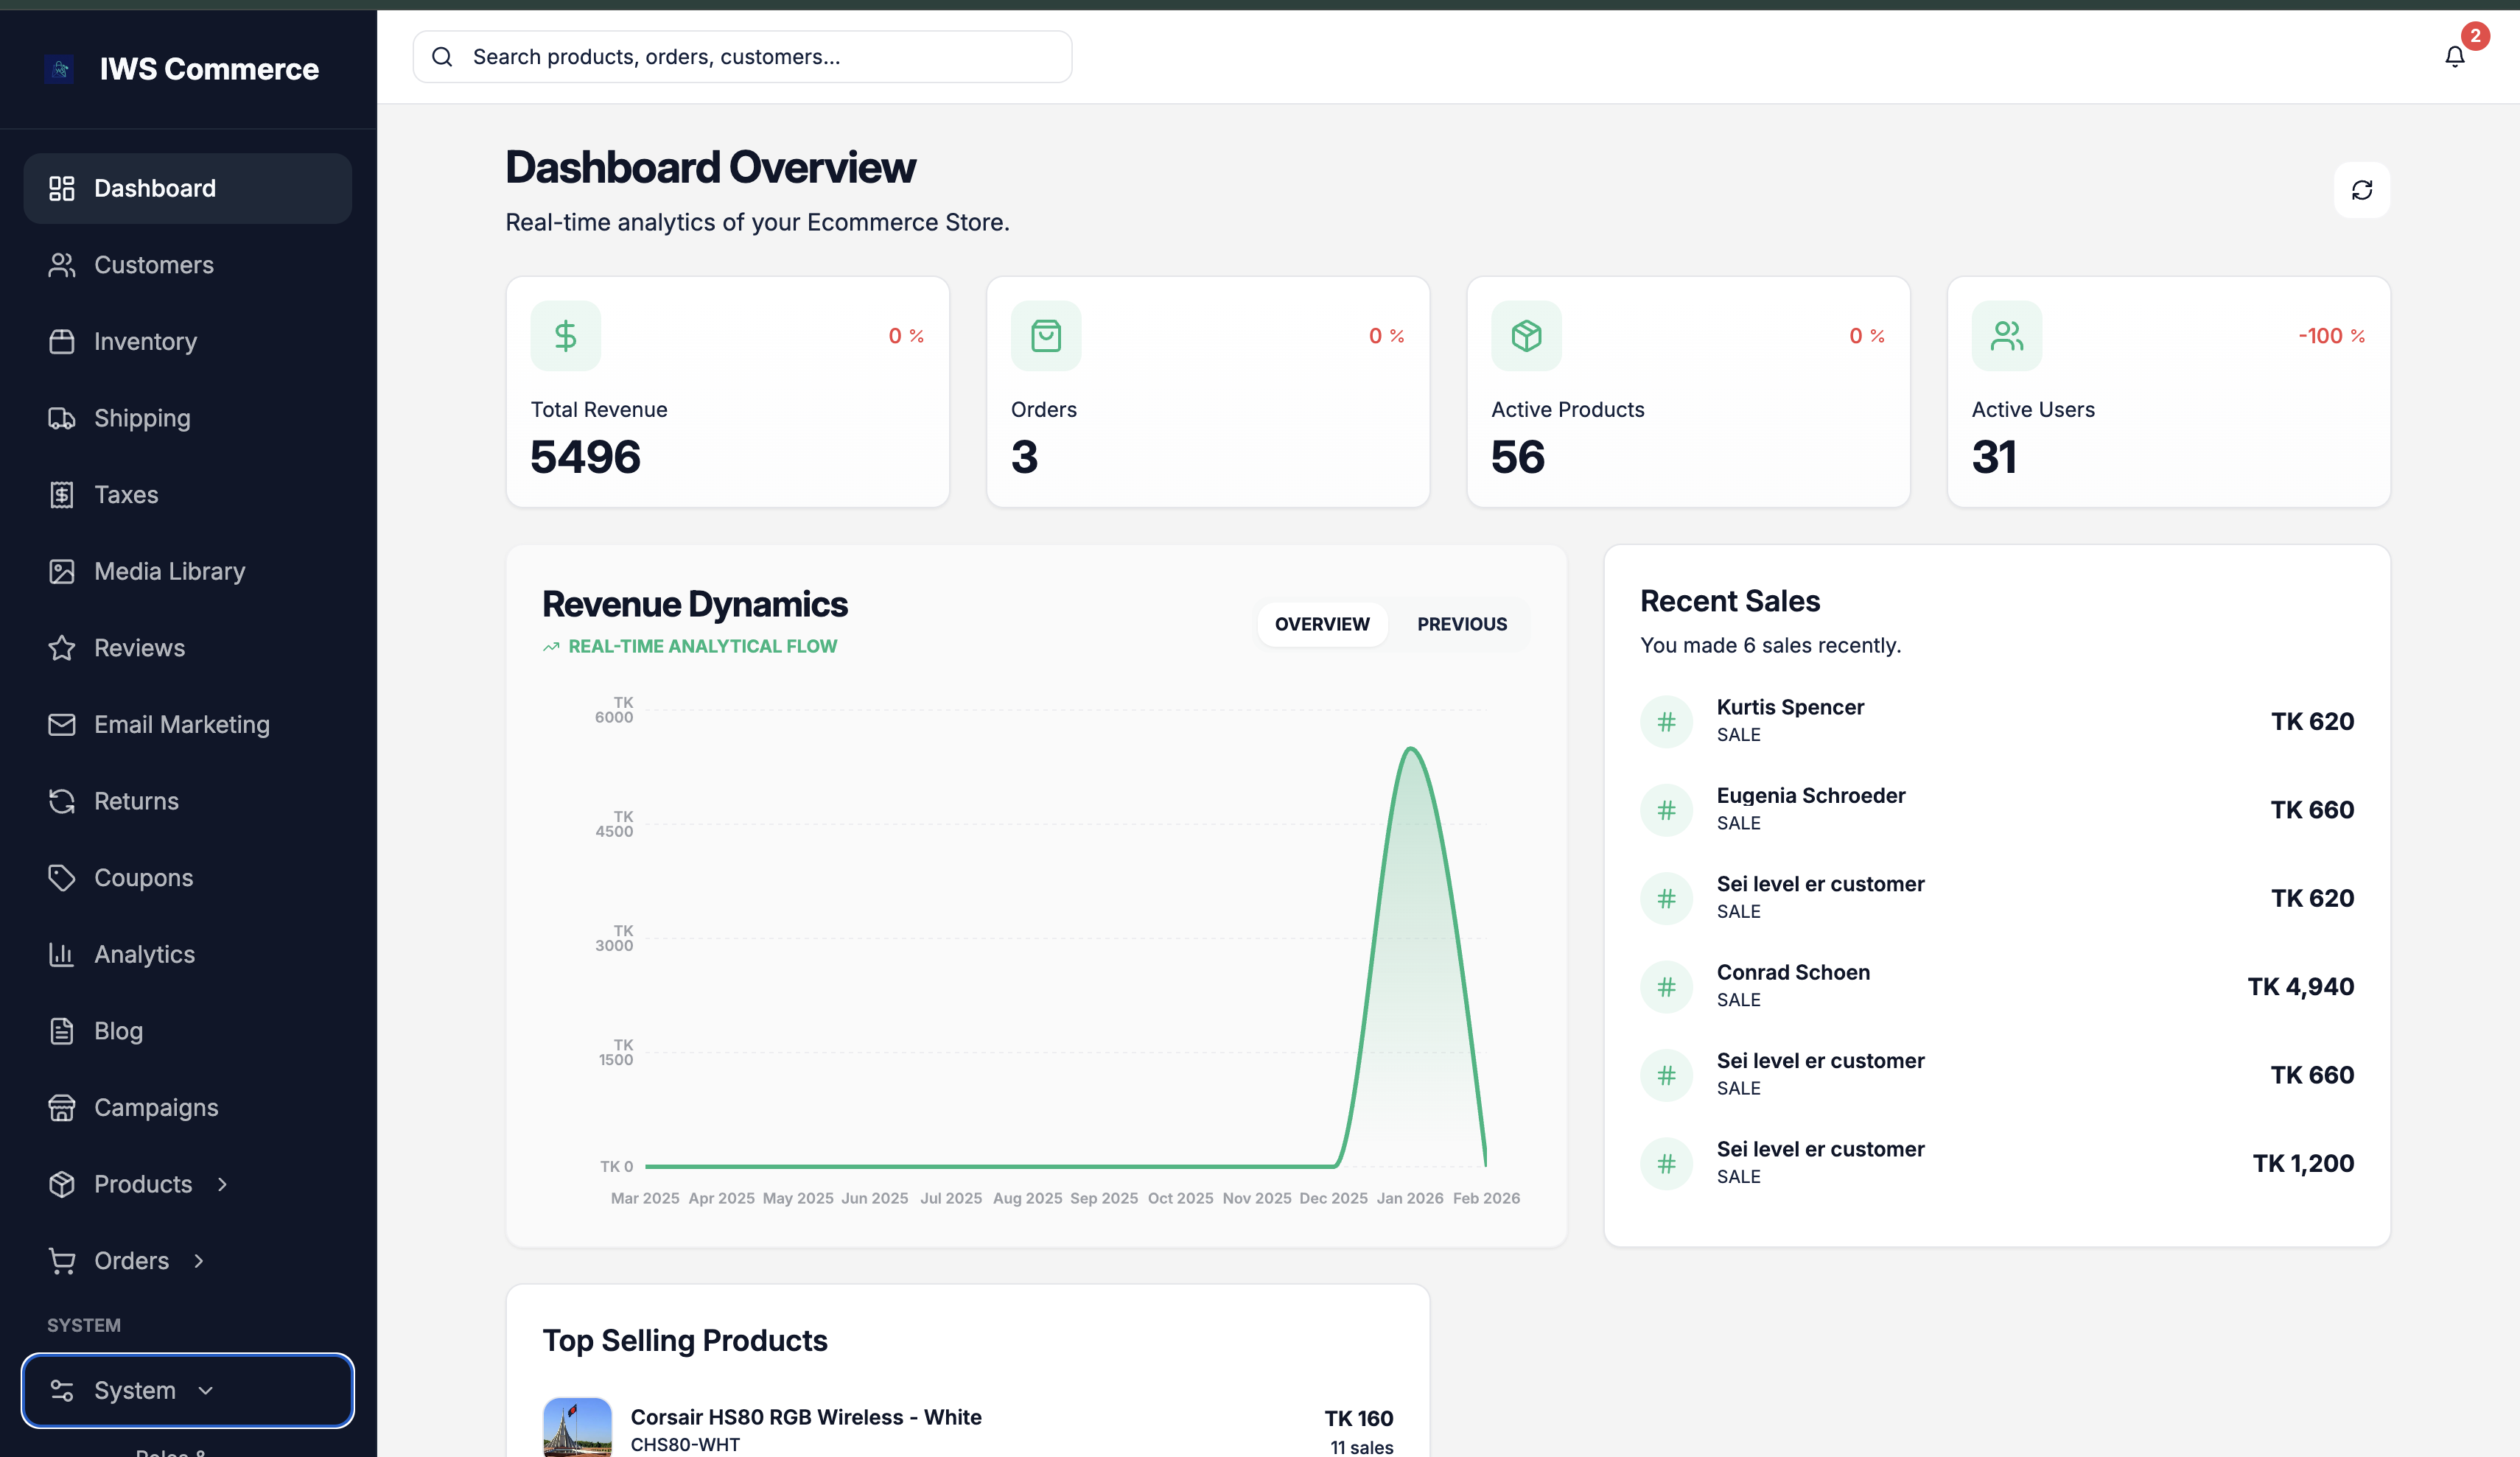Click the Corsair HS80 product thumbnail
2520x1457 pixels.
[x=577, y=1428]
